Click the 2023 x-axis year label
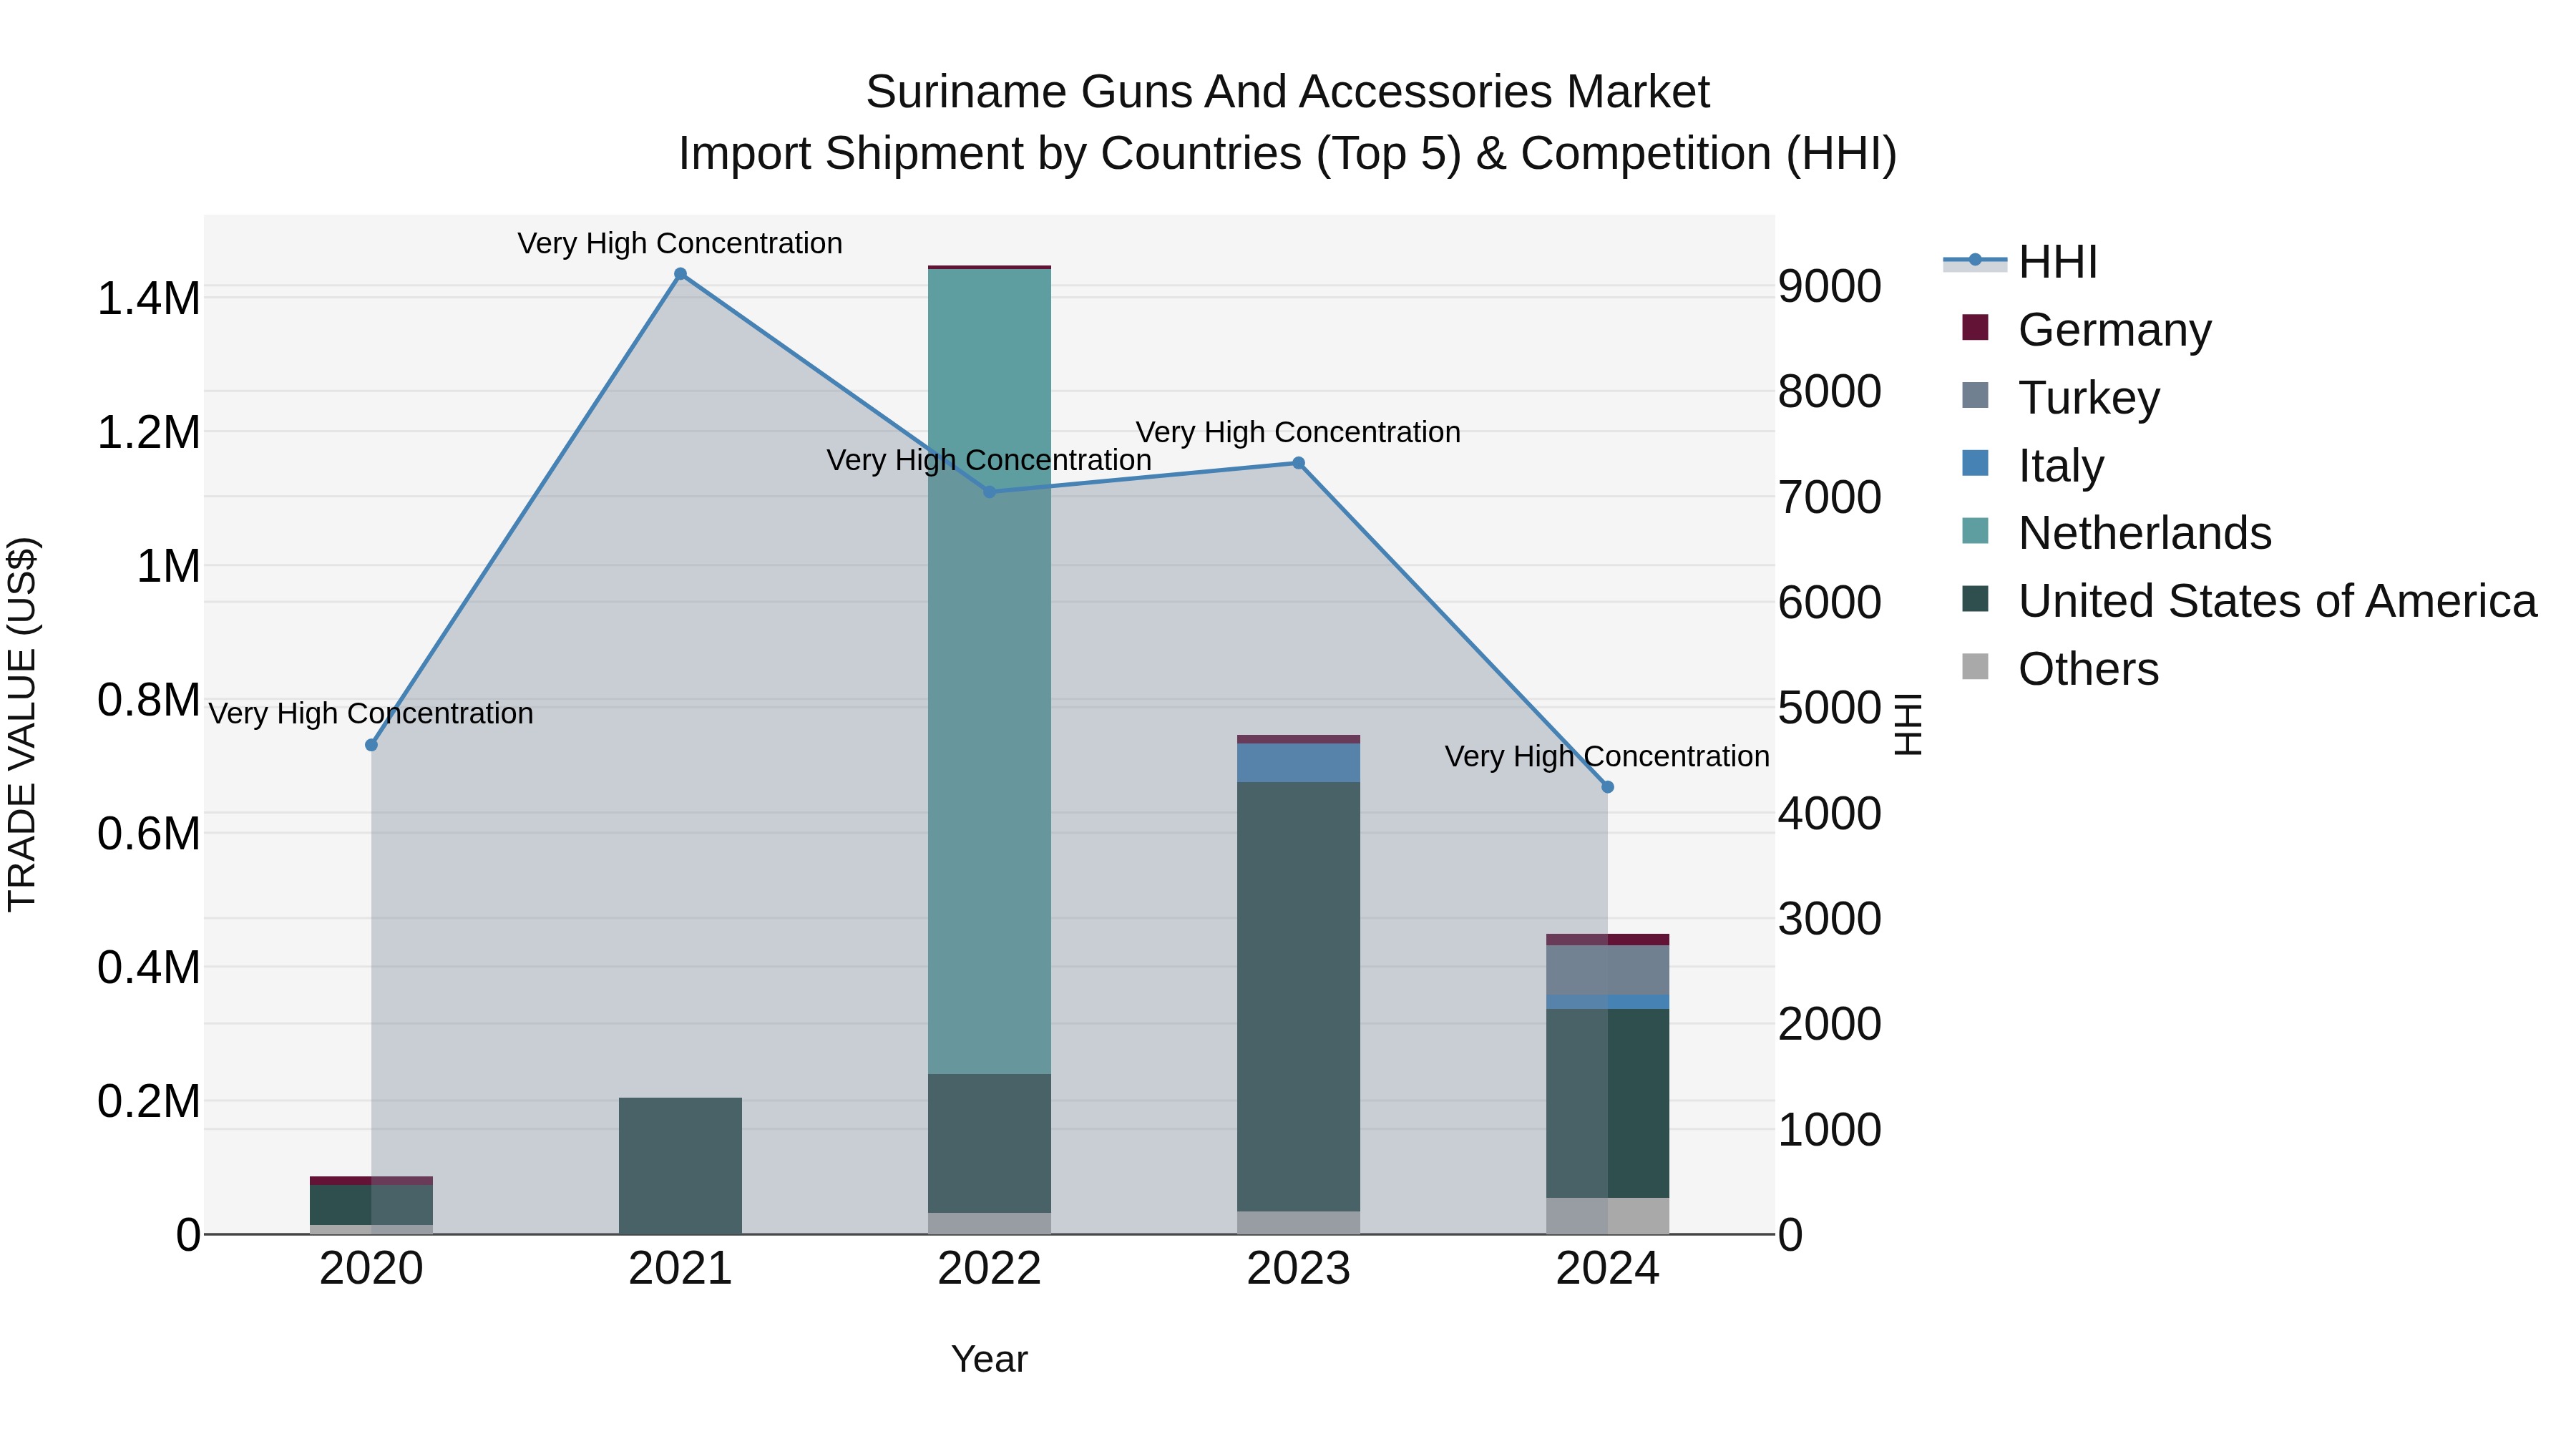This screenshot has height=1449, width=2576. click(x=1298, y=1269)
